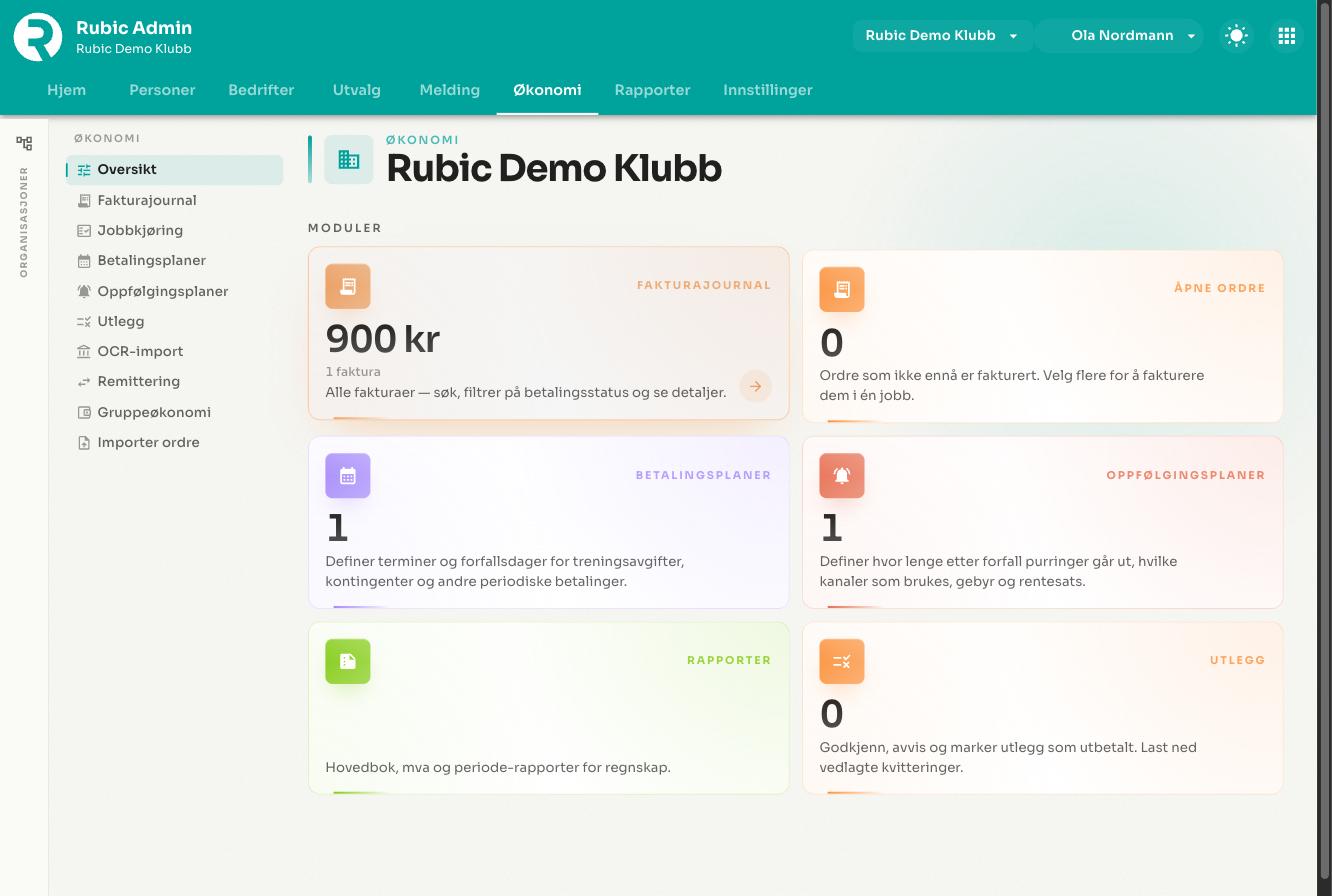The image size is (1332, 896).
Task: Open Importer ordre in the sidebar
Action: pyautogui.click(x=175, y=442)
